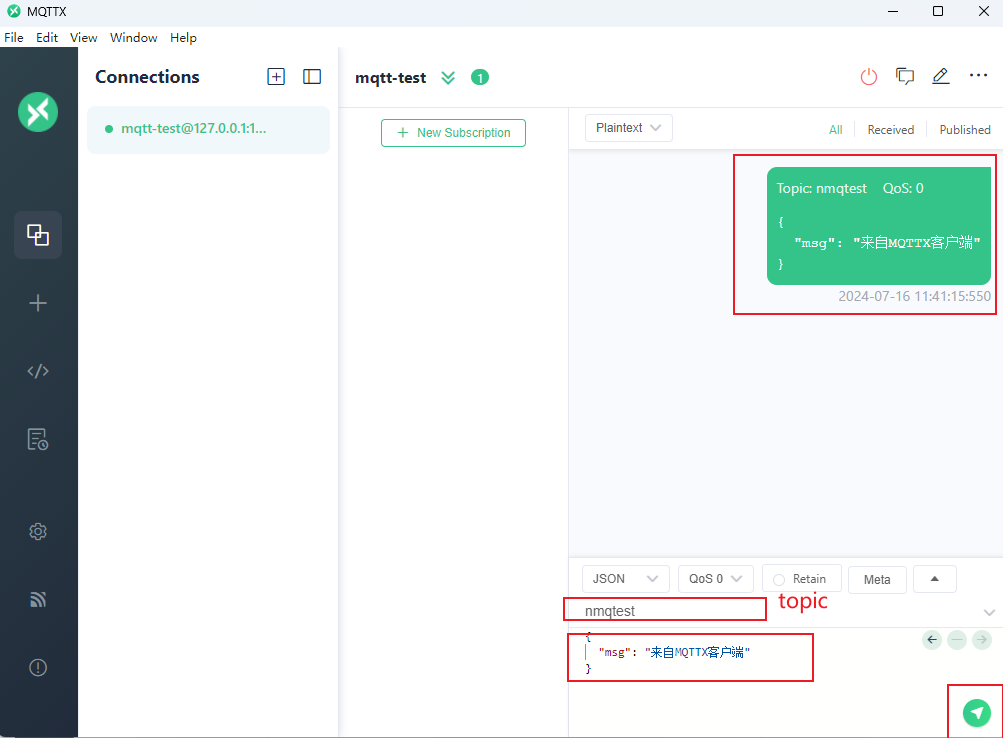Open the Meta button
Viewport: 1003px width, 738px height.
(877, 579)
